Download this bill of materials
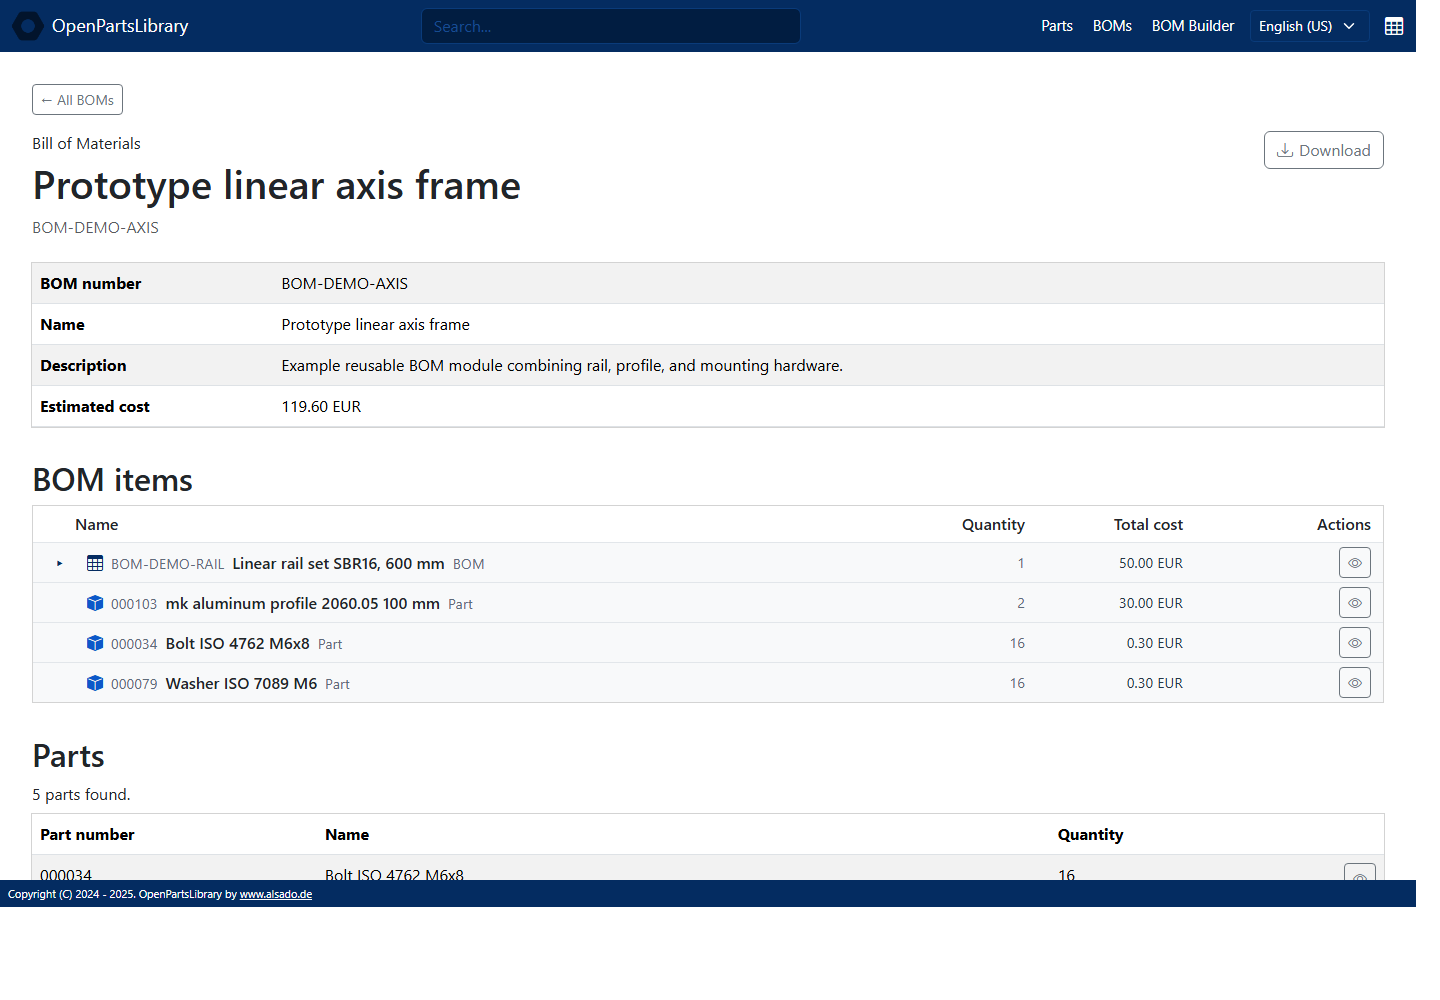This screenshot has height=1000, width=1440. [1323, 150]
